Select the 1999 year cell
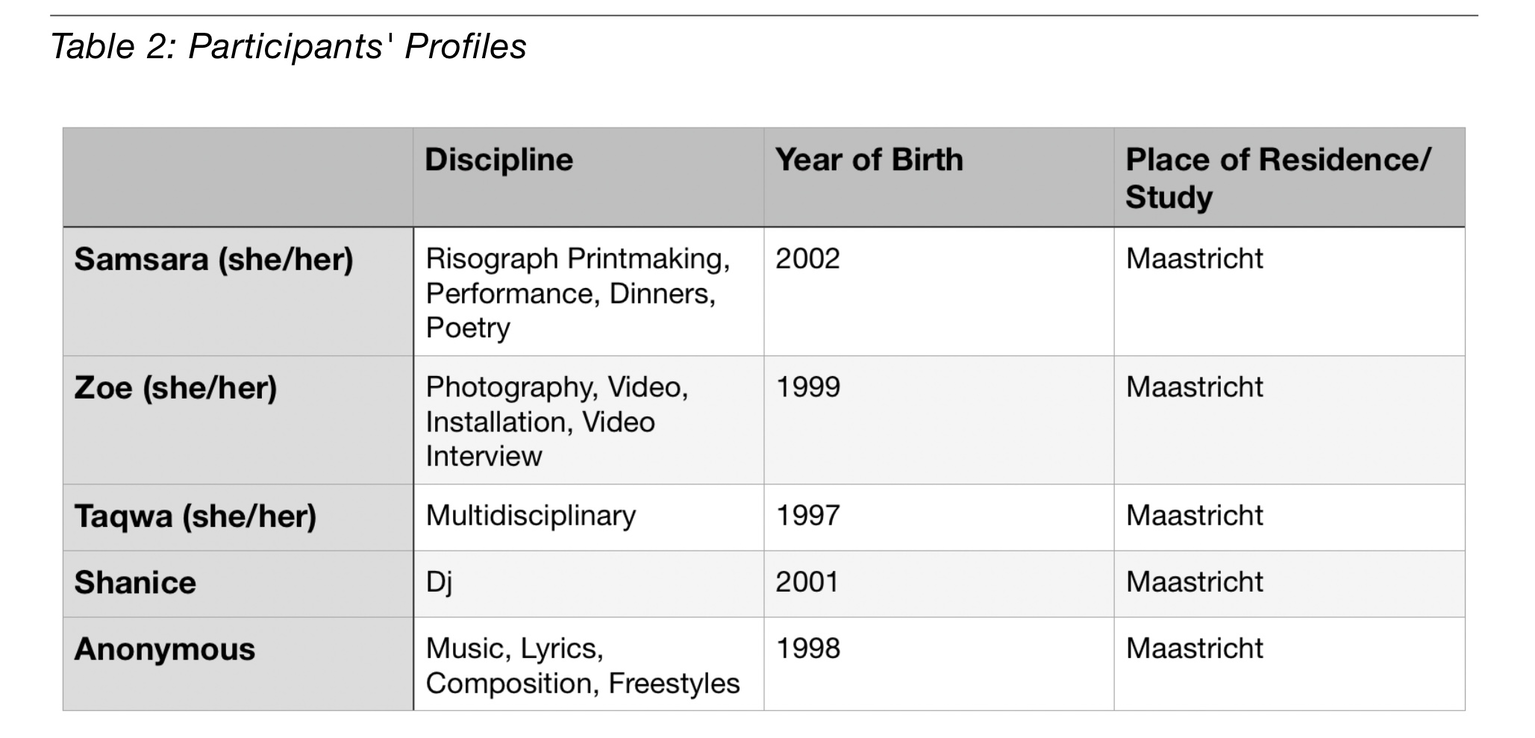1535x738 pixels. (x=808, y=387)
